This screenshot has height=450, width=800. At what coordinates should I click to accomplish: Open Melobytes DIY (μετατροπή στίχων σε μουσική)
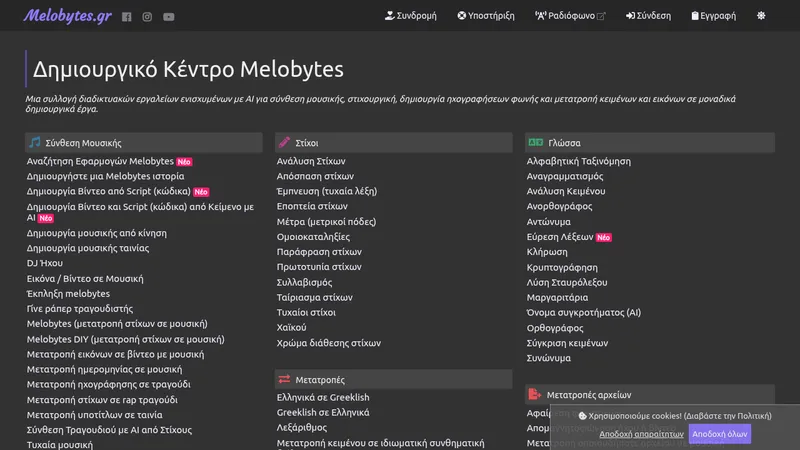click(x=126, y=339)
